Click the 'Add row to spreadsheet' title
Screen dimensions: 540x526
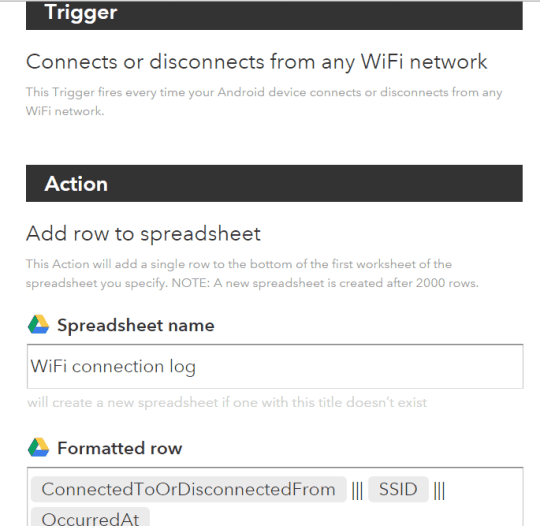143,234
